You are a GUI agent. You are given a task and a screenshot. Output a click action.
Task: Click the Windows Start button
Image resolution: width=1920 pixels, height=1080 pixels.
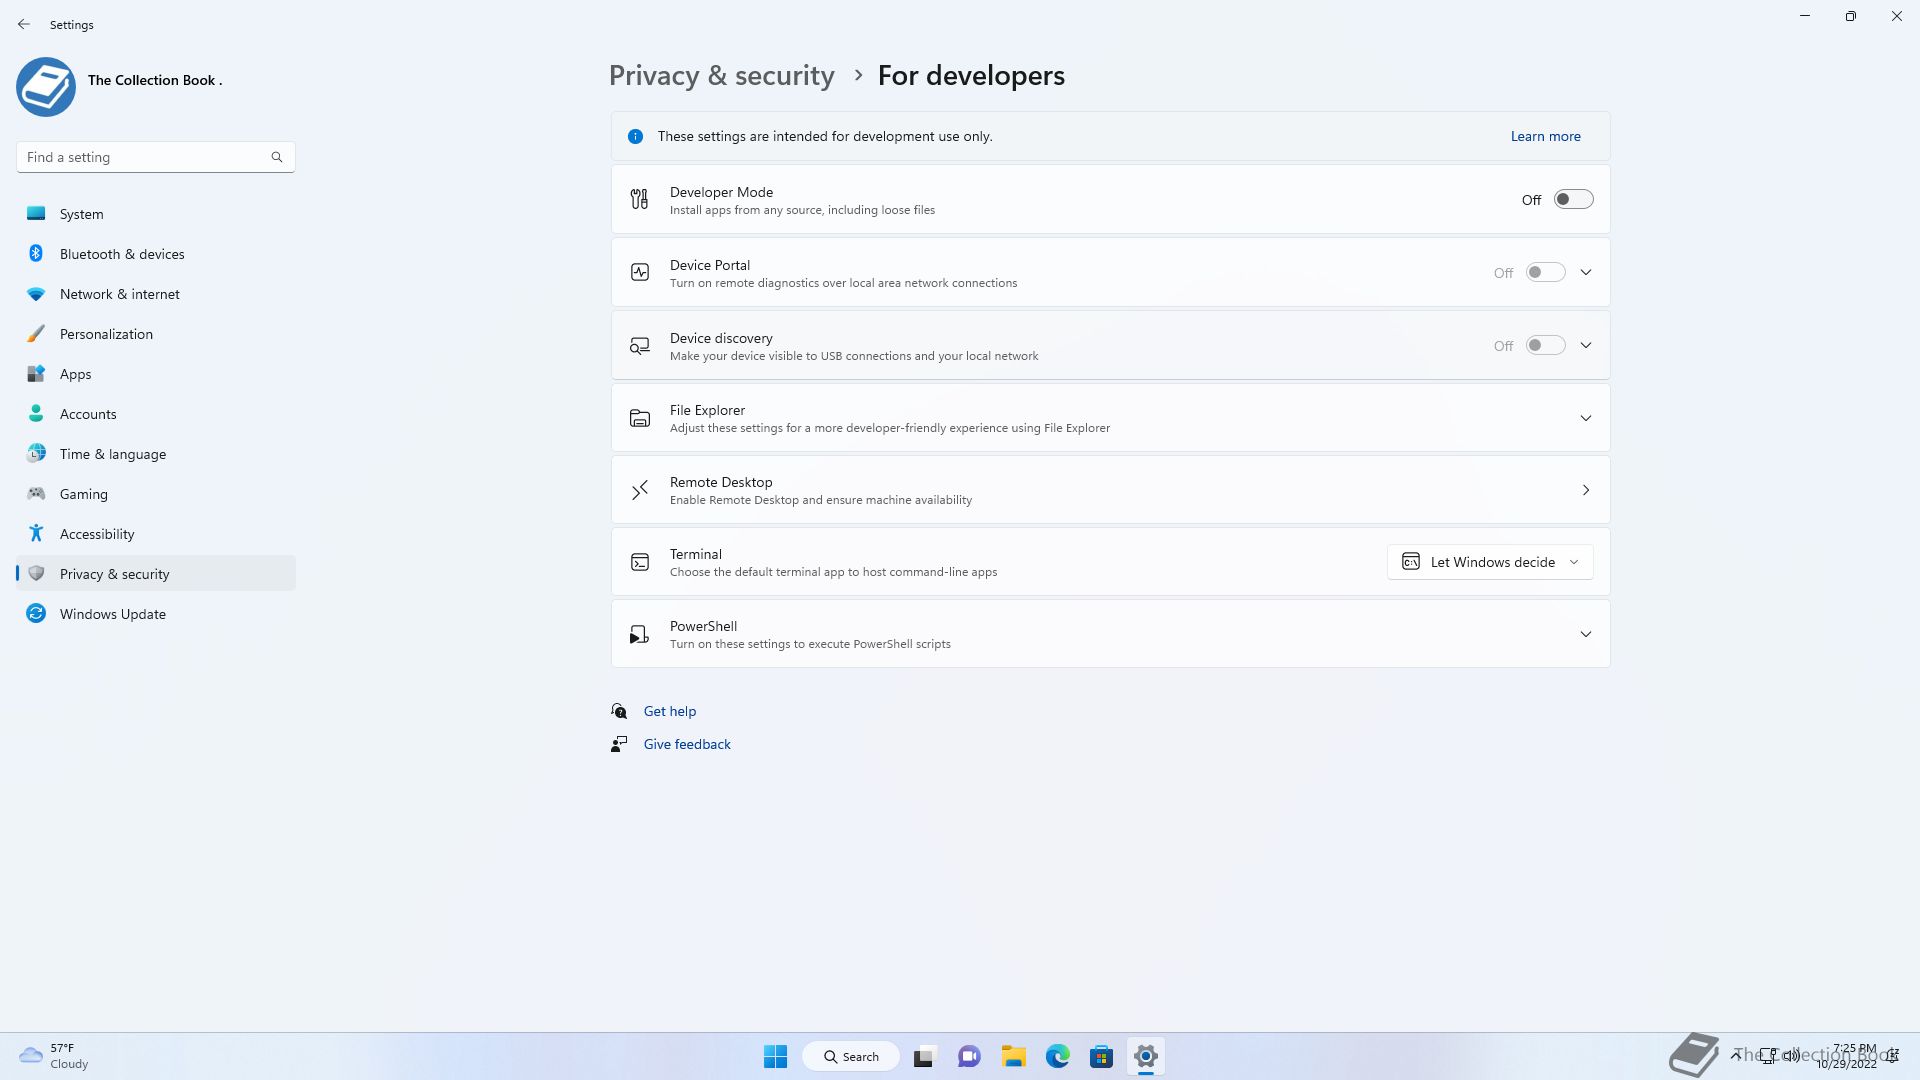(x=775, y=1056)
